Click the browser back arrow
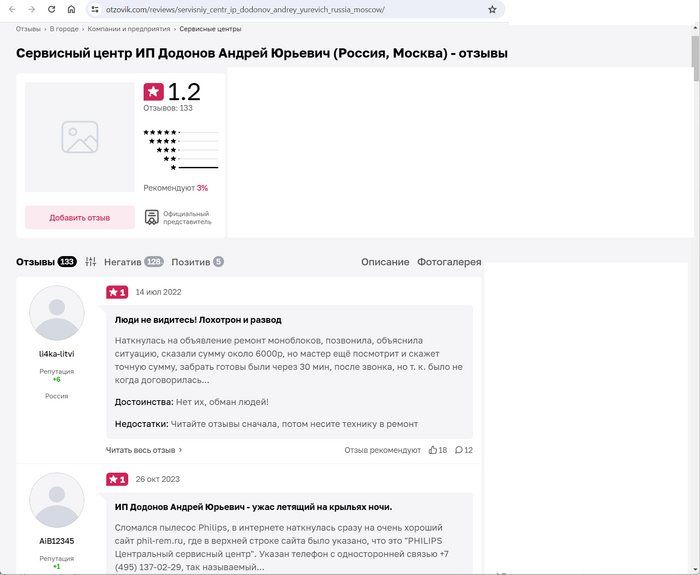 pos(12,9)
